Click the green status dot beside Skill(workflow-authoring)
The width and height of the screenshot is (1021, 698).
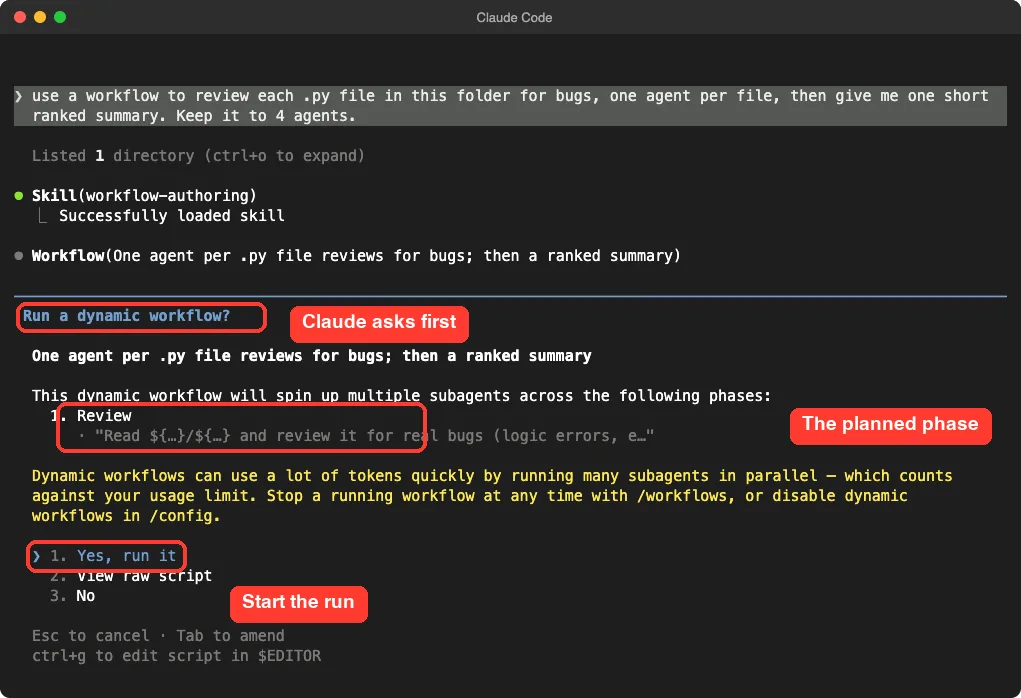pyautogui.click(x=19, y=195)
